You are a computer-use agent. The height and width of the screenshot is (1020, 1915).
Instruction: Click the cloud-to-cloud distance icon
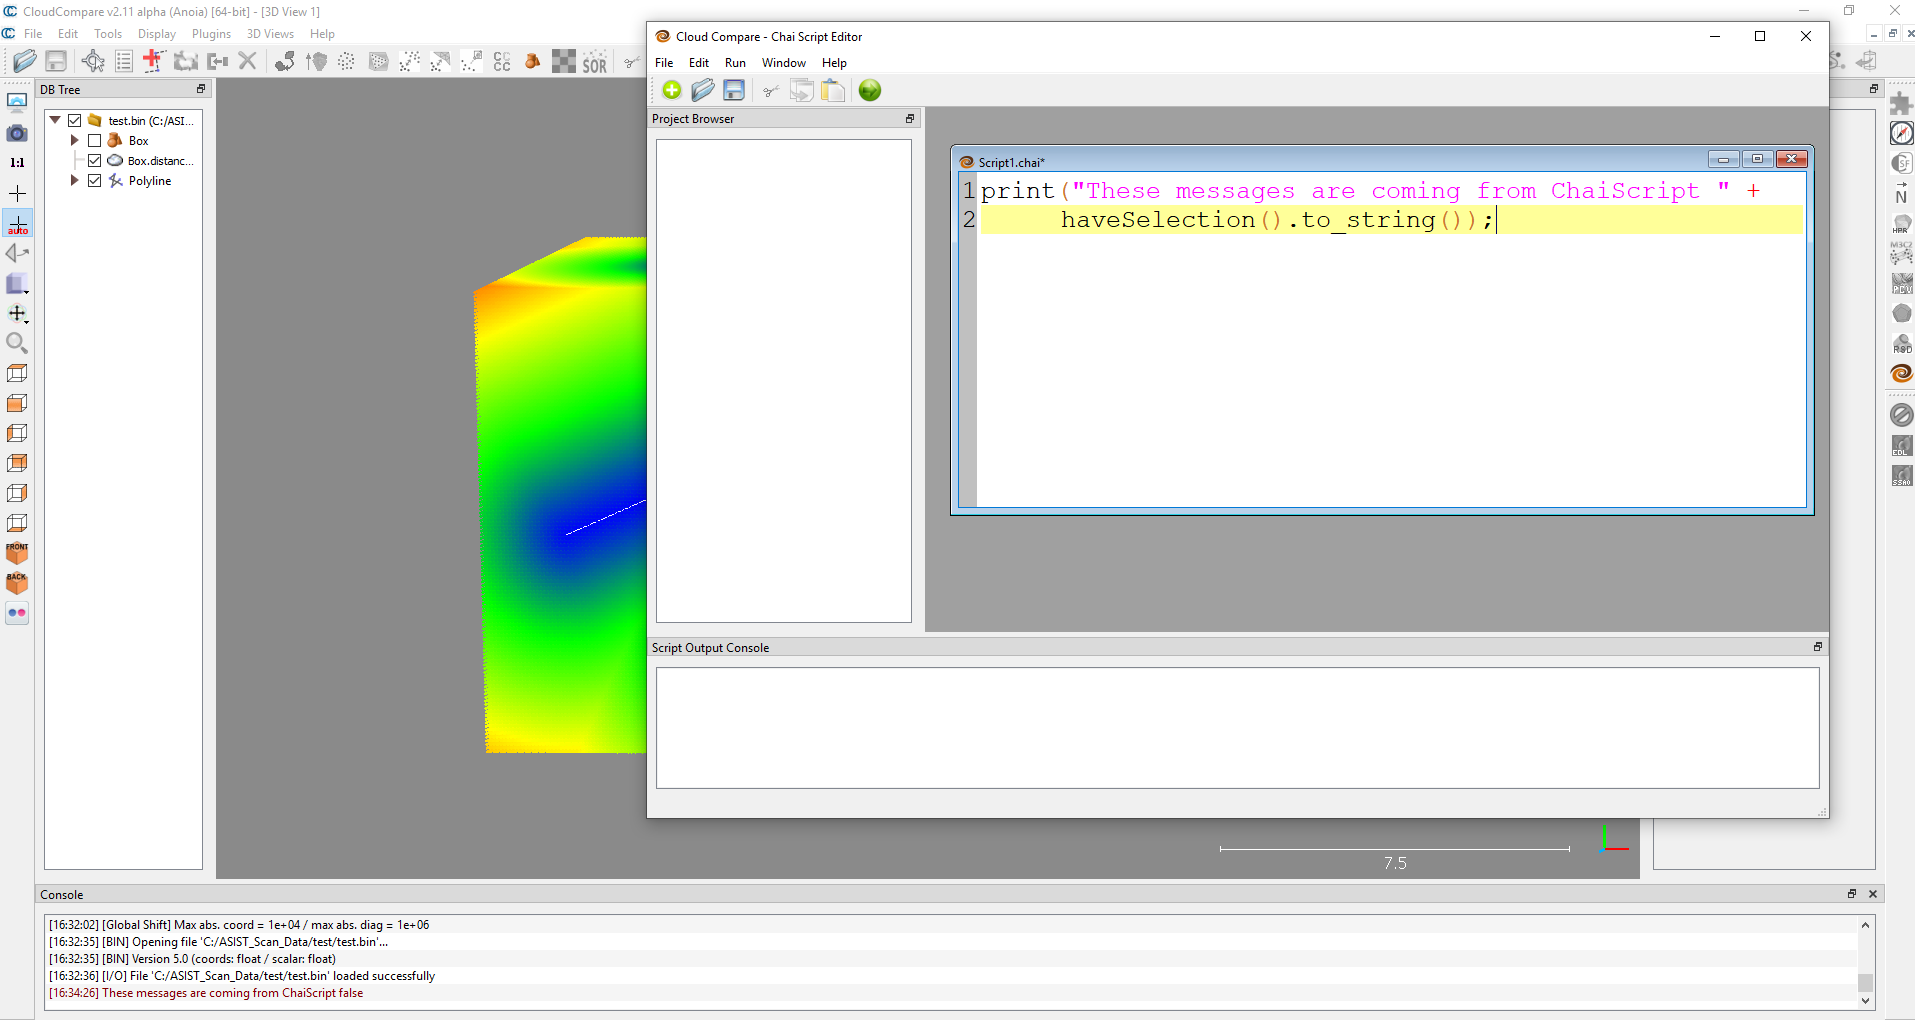(409, 61)
